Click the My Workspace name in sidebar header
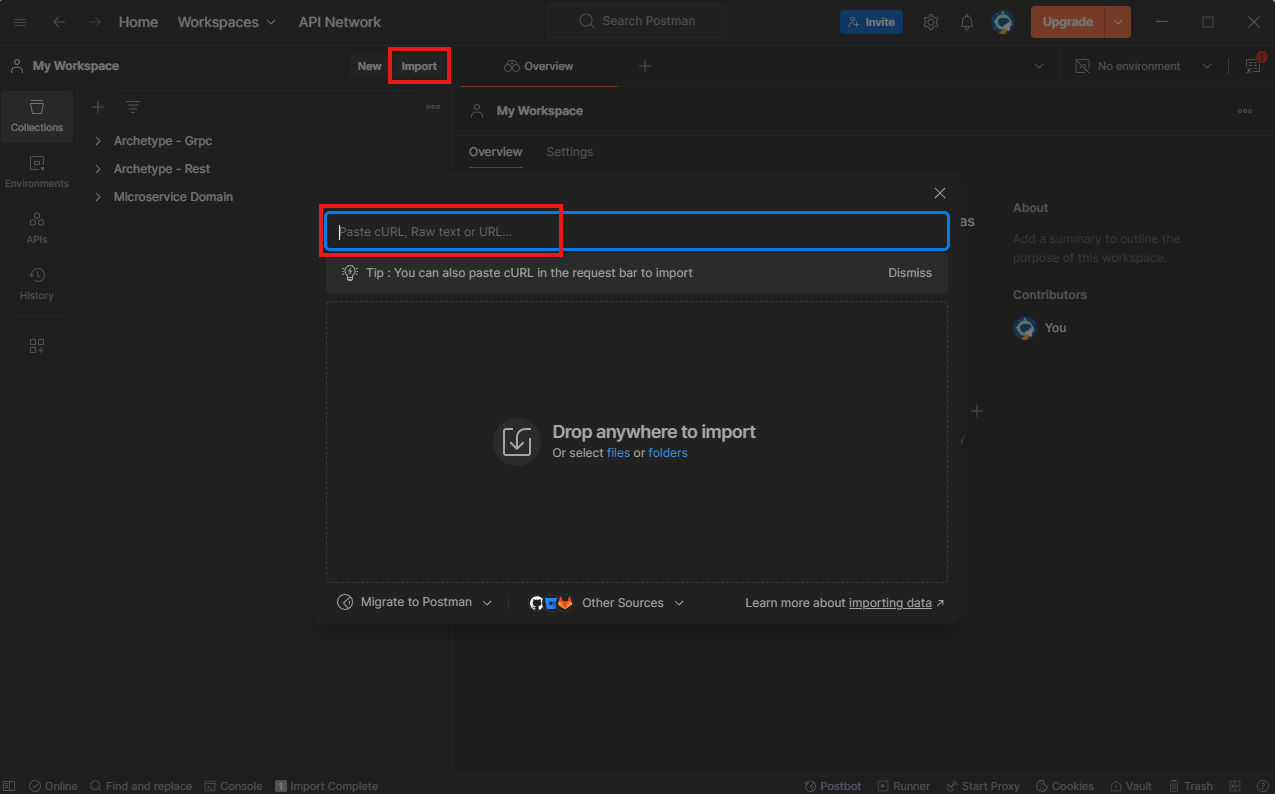The height and width of the screenshot is (794, 1275). point(76,66)
